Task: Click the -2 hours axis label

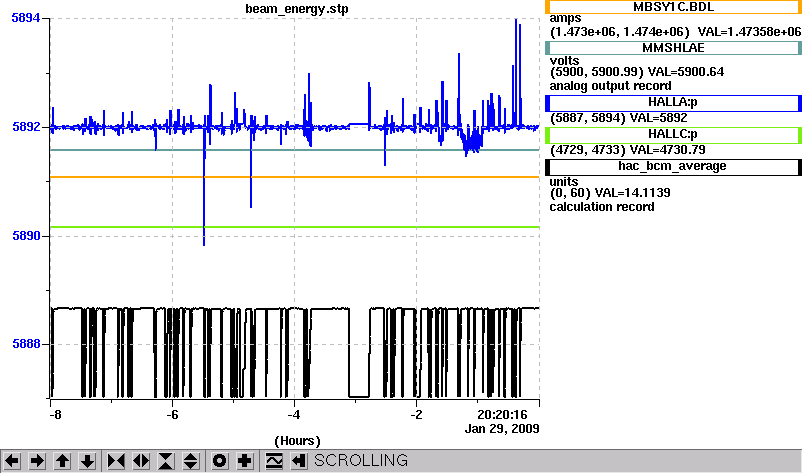Action: click(416, 415)
